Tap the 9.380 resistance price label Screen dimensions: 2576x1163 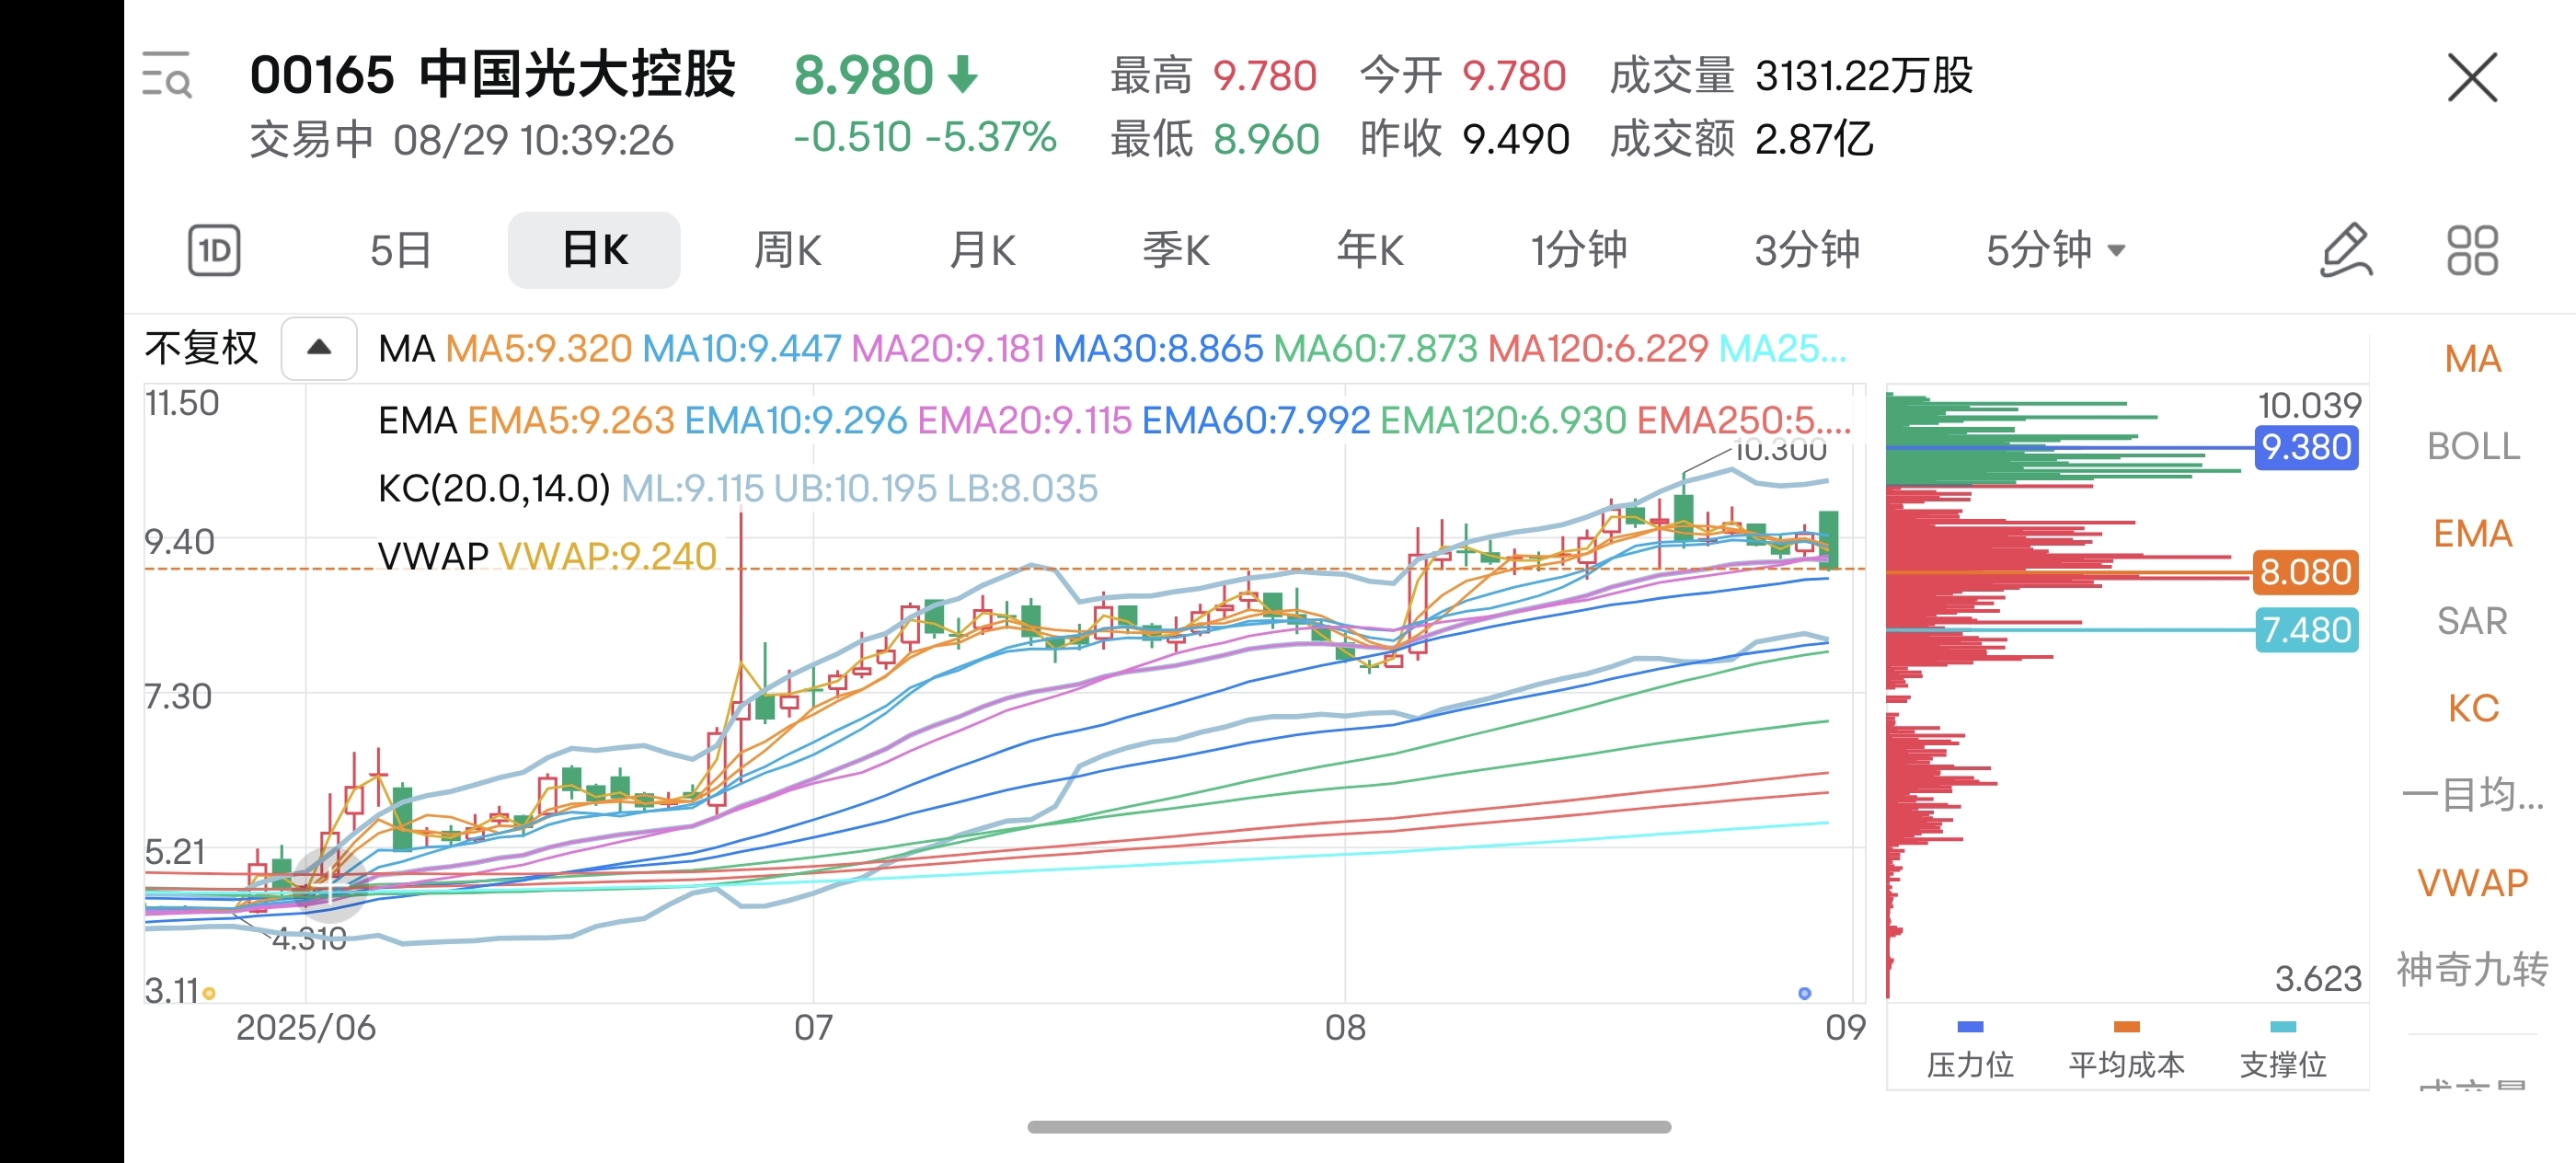[x=2306, y=447]
